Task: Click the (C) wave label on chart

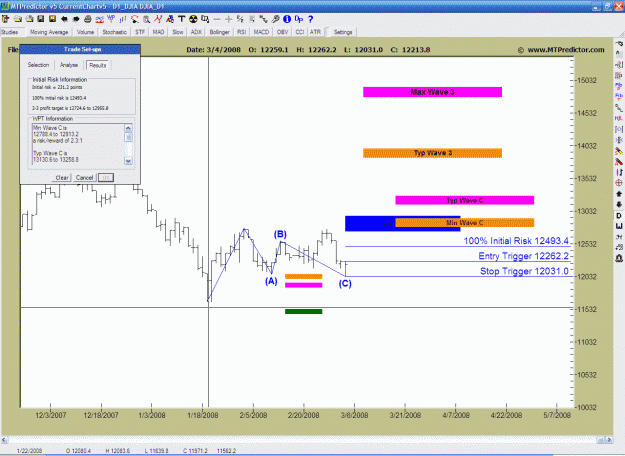Action: coord(345,284)
